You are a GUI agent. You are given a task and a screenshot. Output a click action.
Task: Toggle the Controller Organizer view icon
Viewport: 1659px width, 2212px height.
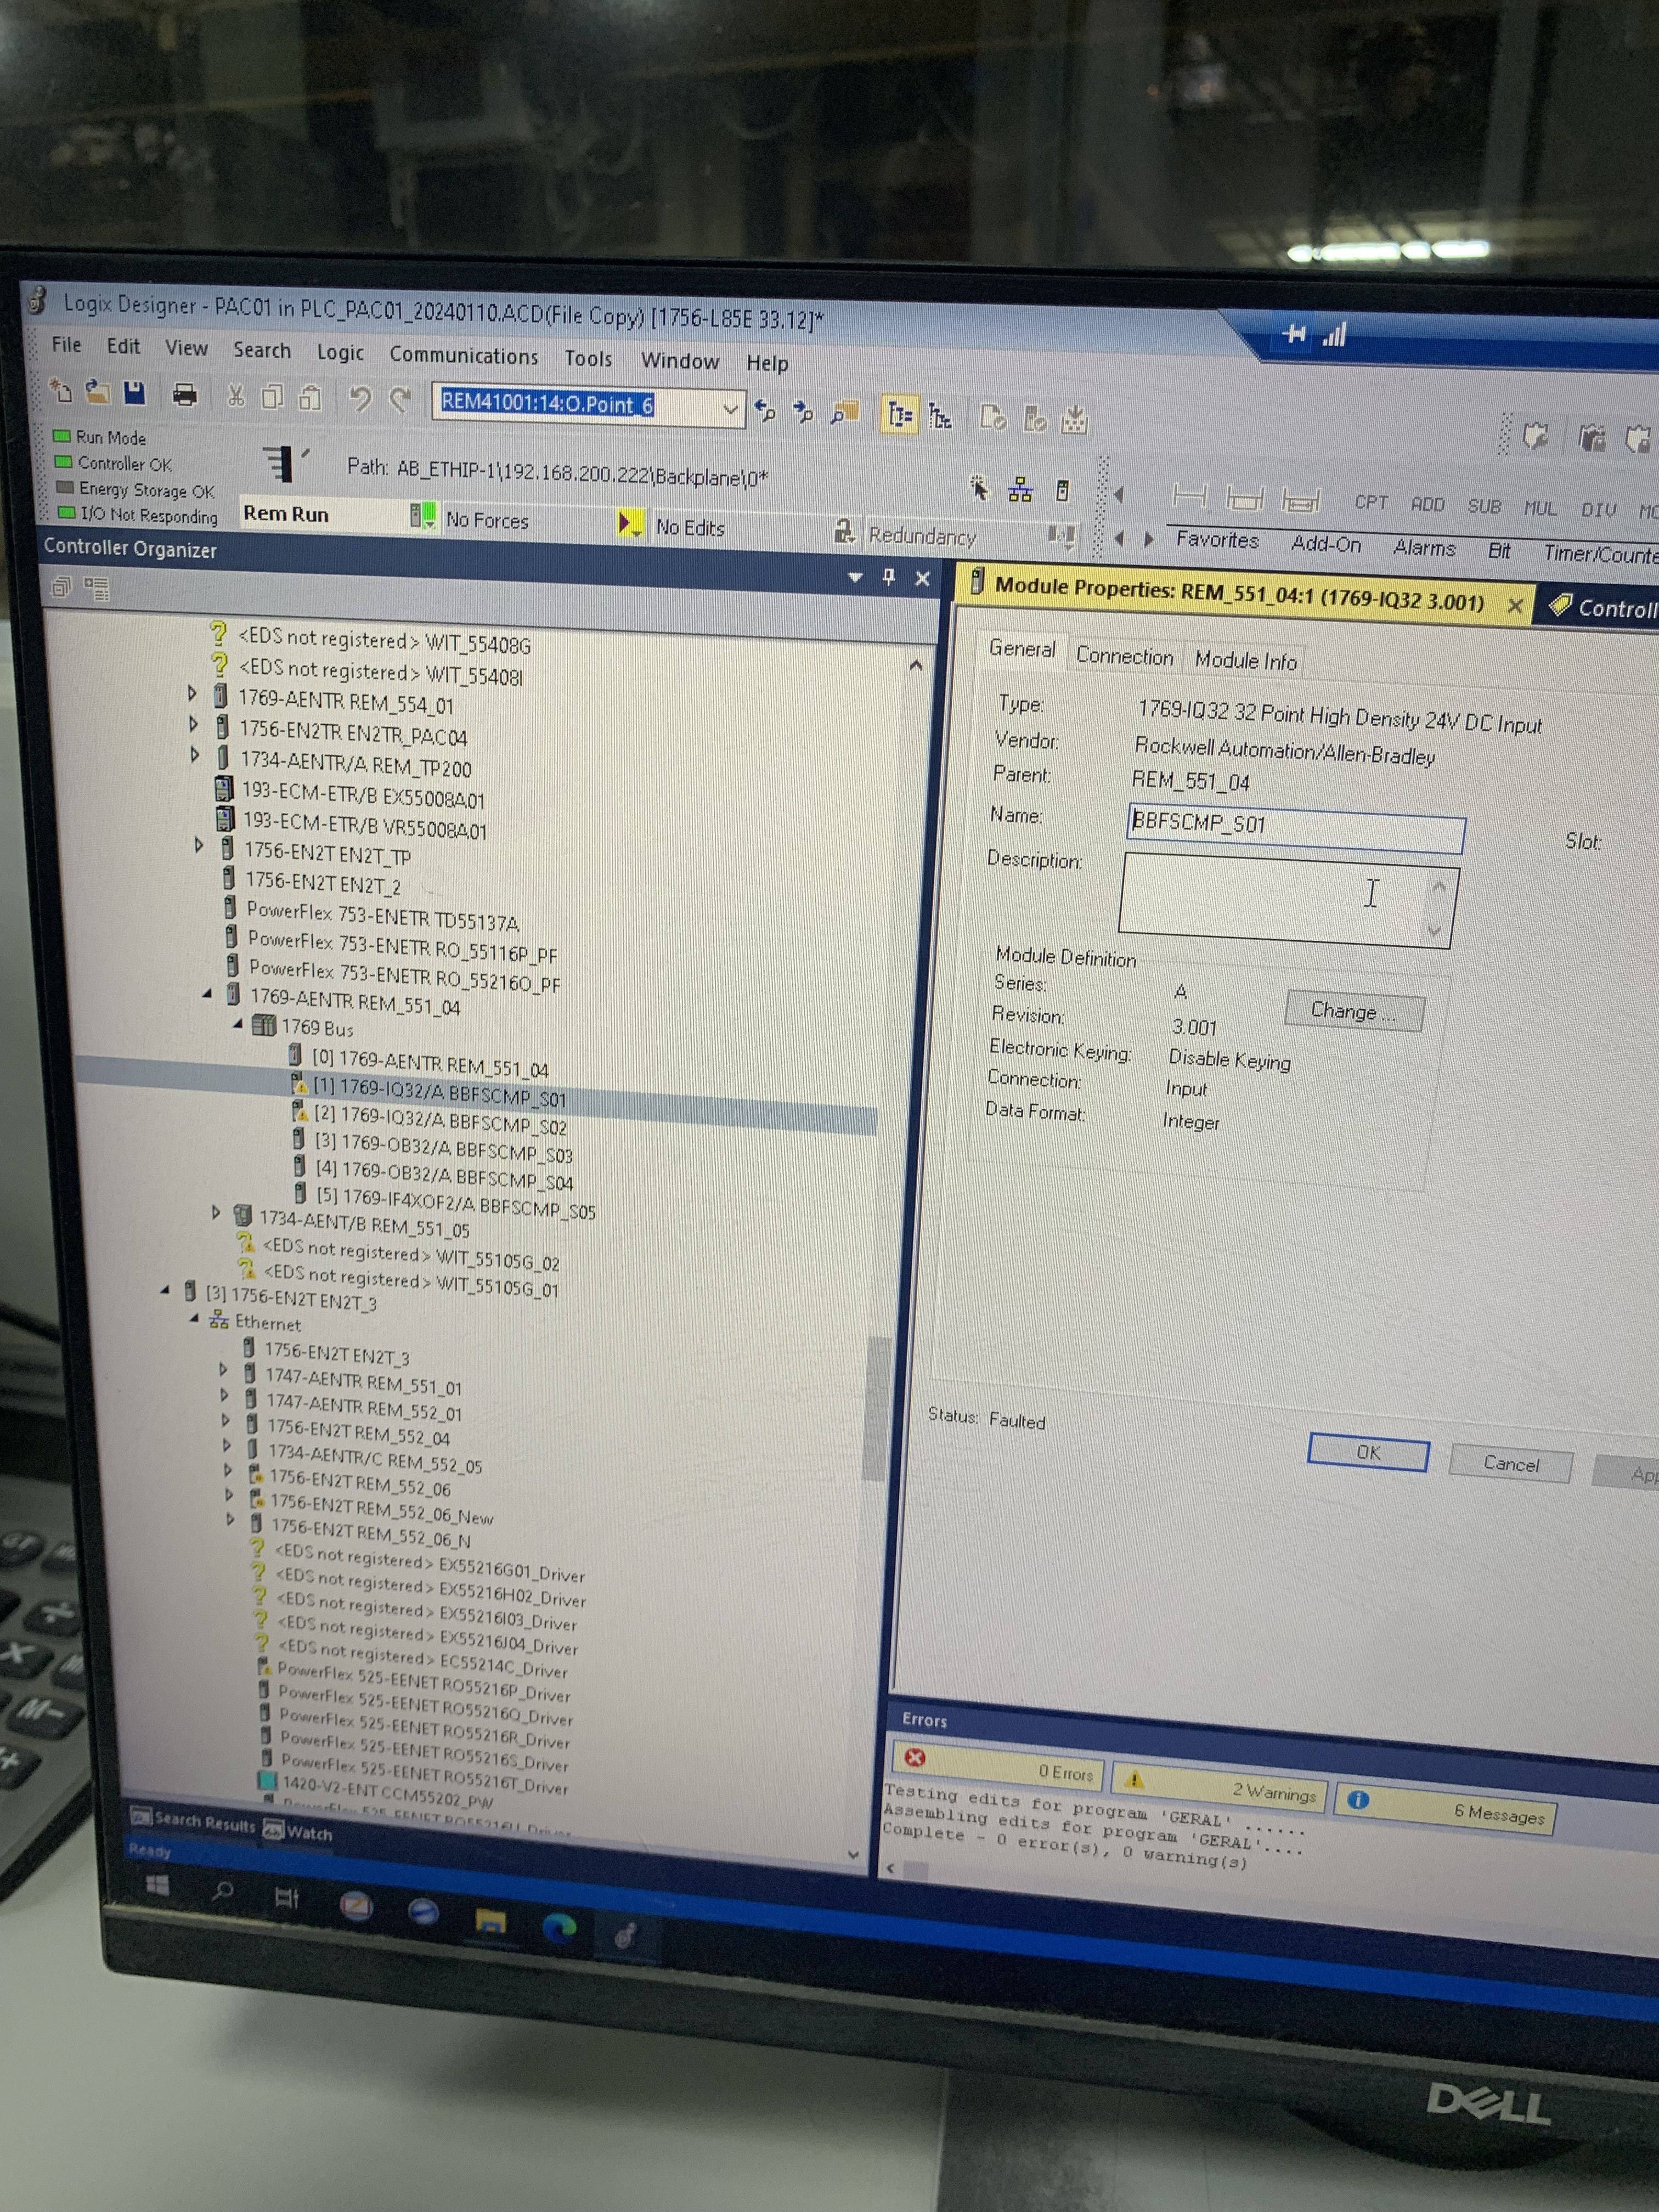tap(899, 414)
